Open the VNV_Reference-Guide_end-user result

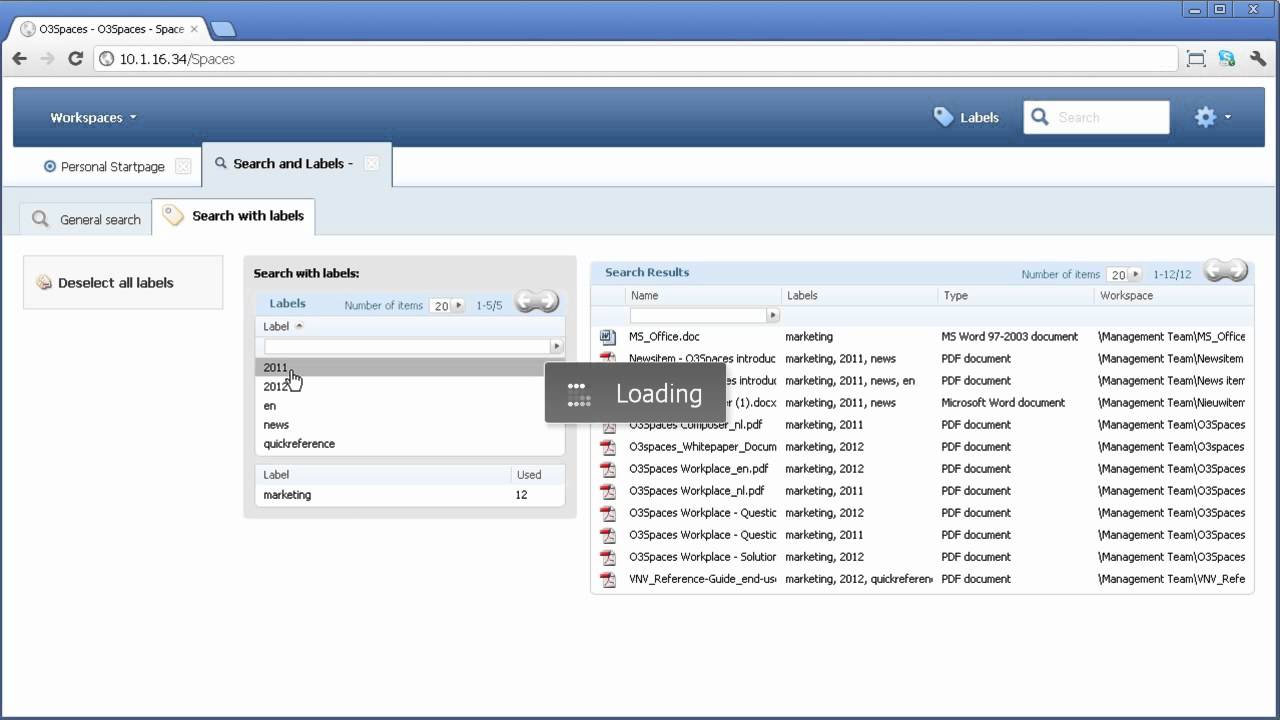click(702, 579)
